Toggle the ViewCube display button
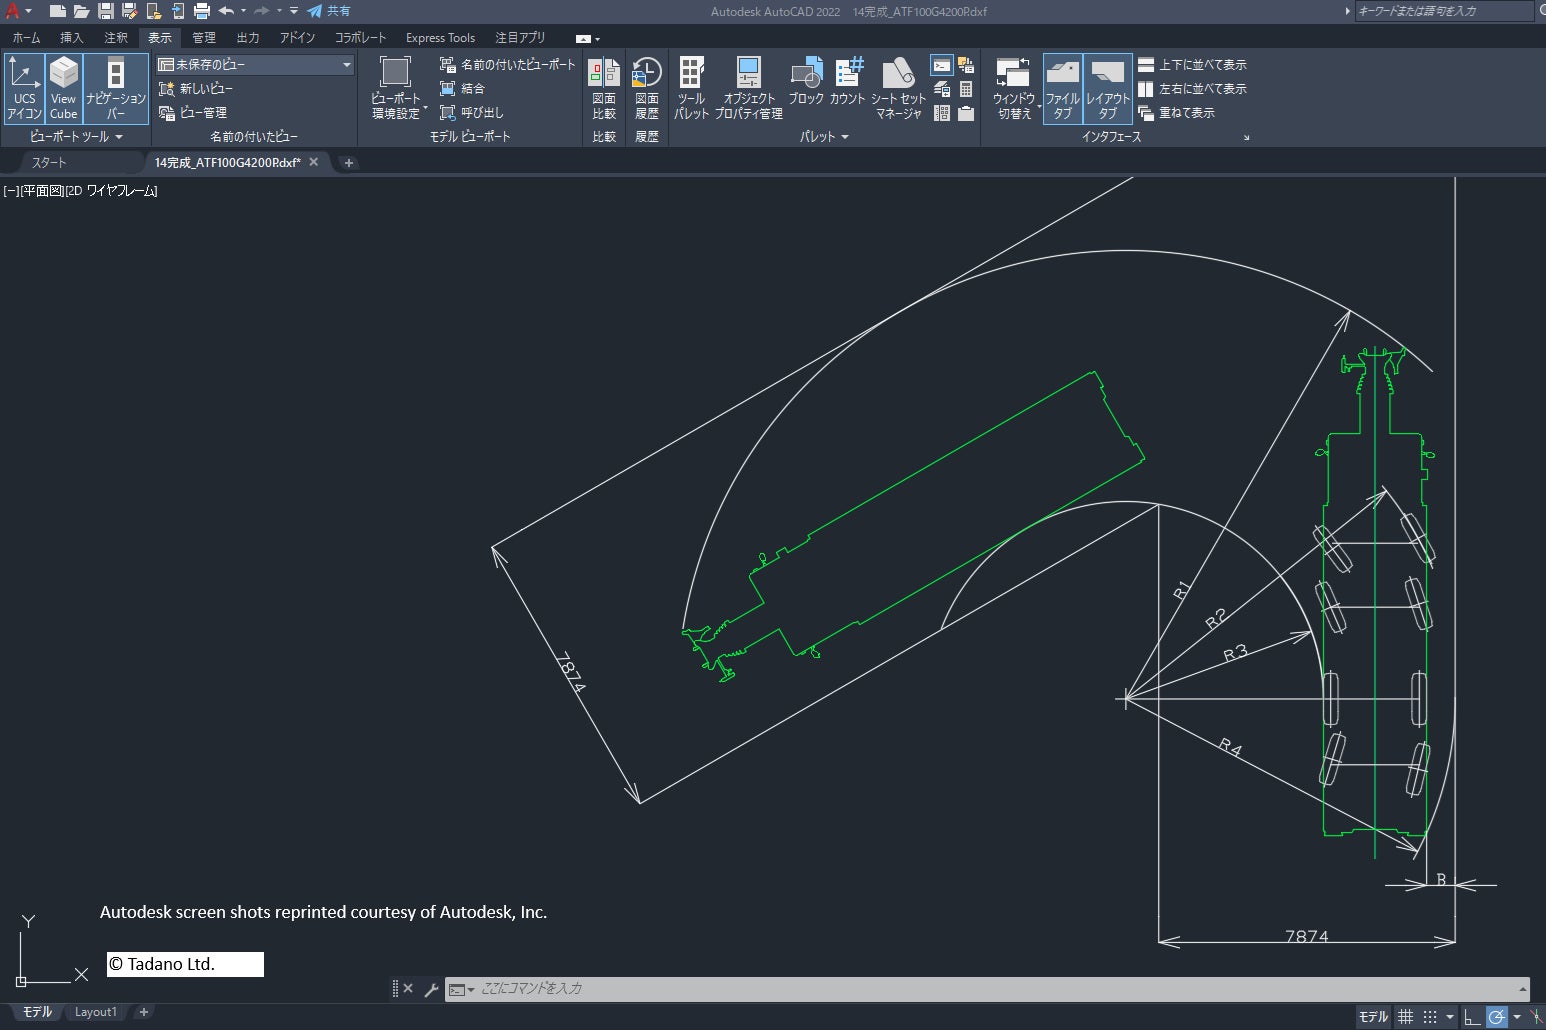 (64, 88)
